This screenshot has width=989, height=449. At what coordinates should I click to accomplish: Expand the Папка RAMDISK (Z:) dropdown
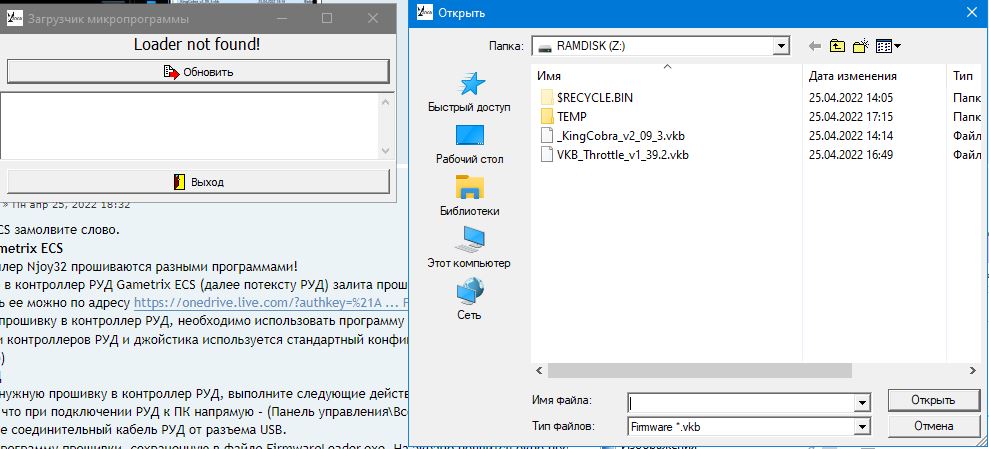[x=781, y=46]
